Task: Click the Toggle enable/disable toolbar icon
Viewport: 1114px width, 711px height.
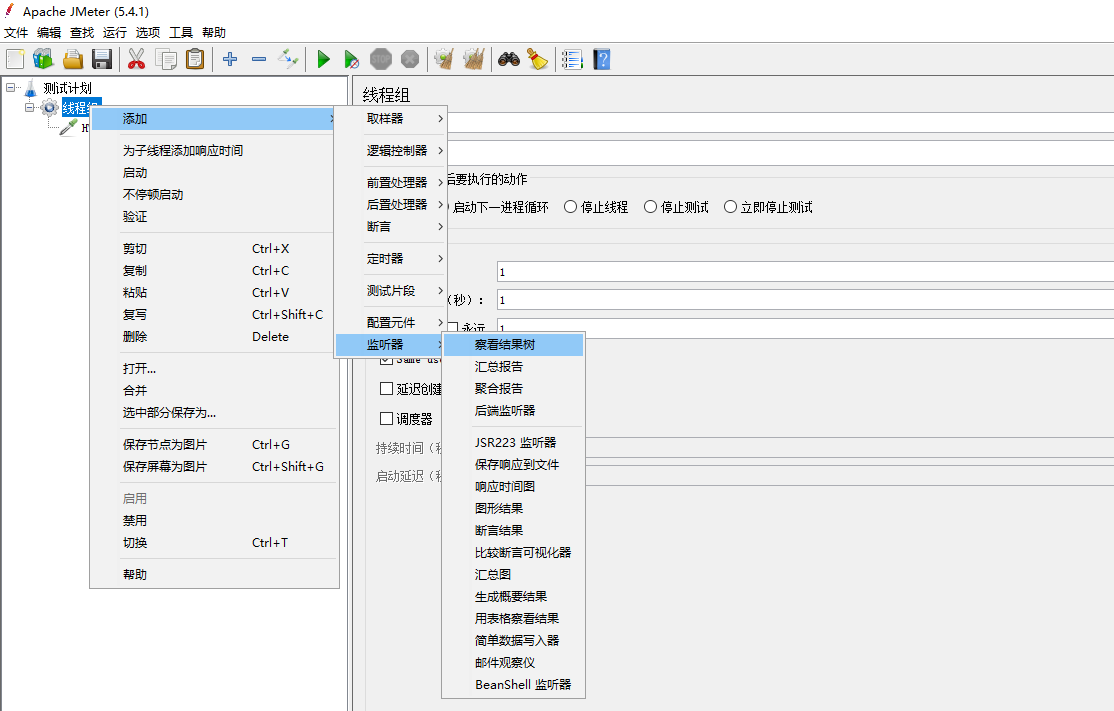Action: [288, 59]
